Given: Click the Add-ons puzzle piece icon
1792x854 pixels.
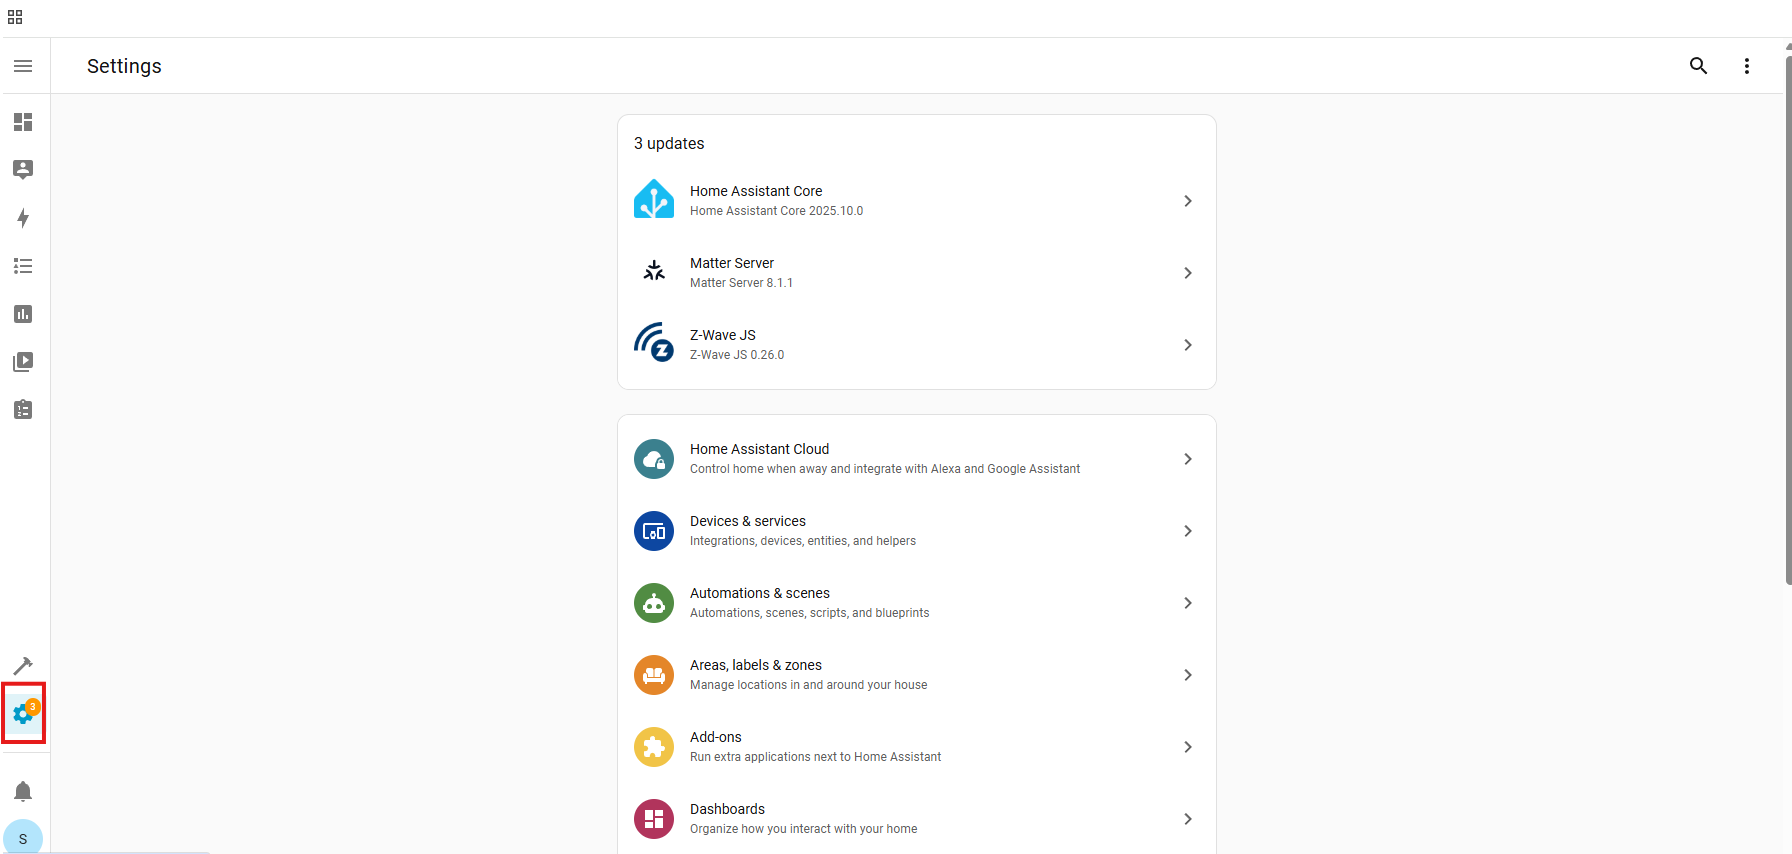Looking at the screenshot, I should (x=654, y=747).
